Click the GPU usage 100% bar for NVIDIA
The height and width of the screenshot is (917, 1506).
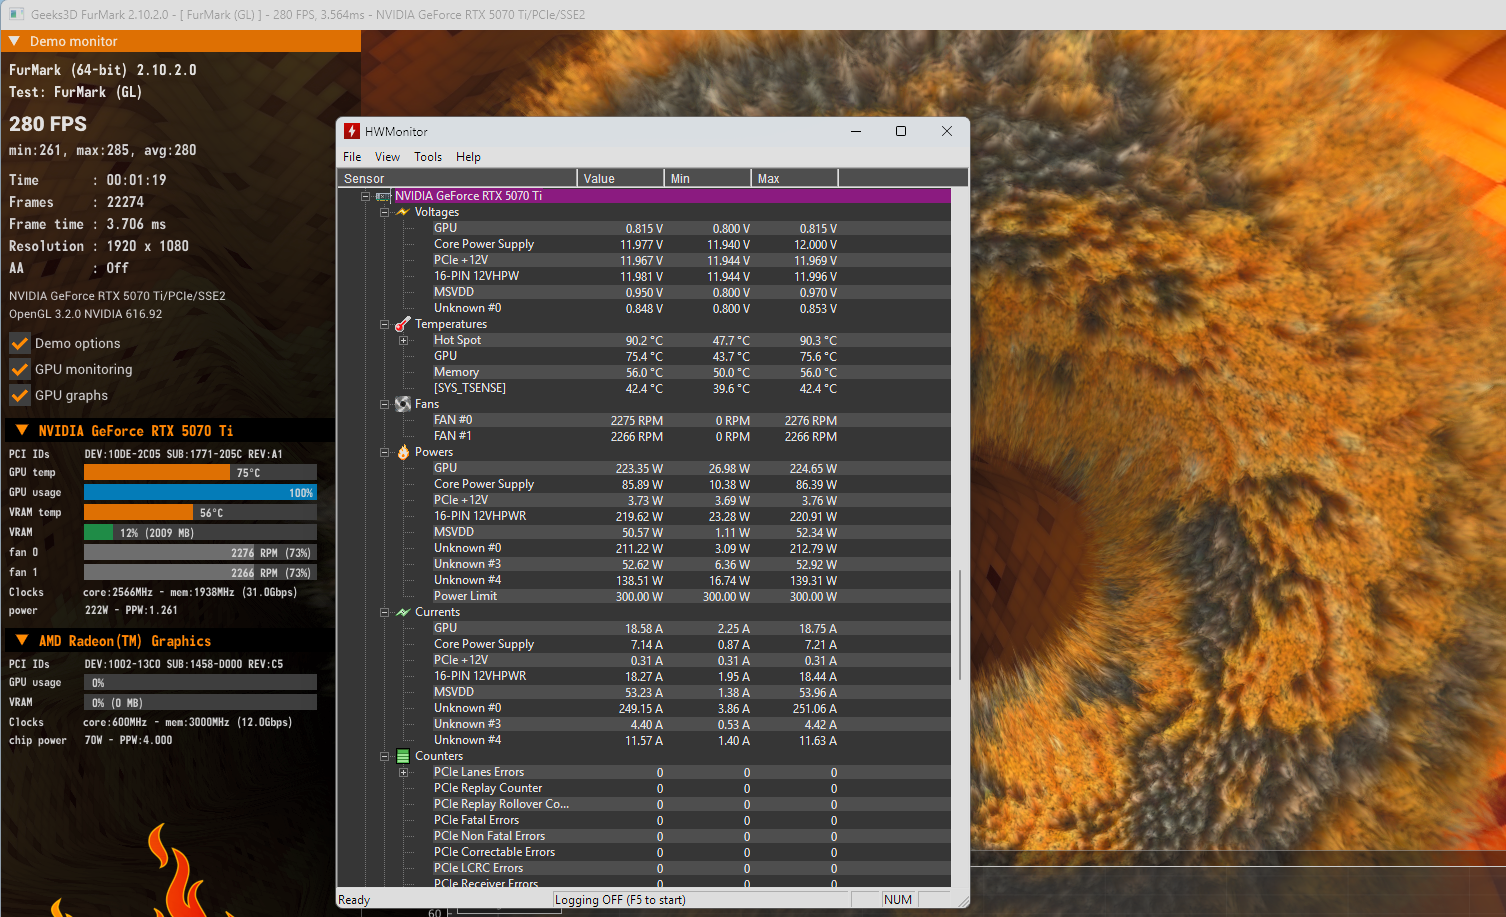coord(200,492)
